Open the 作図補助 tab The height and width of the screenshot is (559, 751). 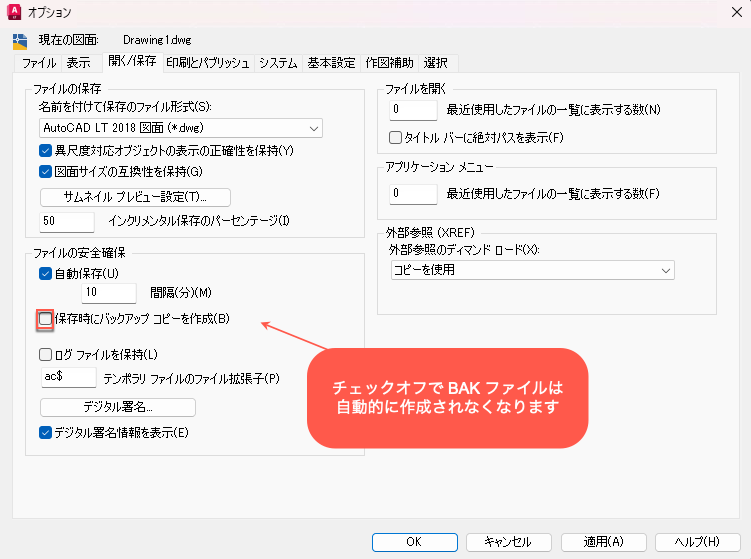pyautogui.click(x=389, y=63)
